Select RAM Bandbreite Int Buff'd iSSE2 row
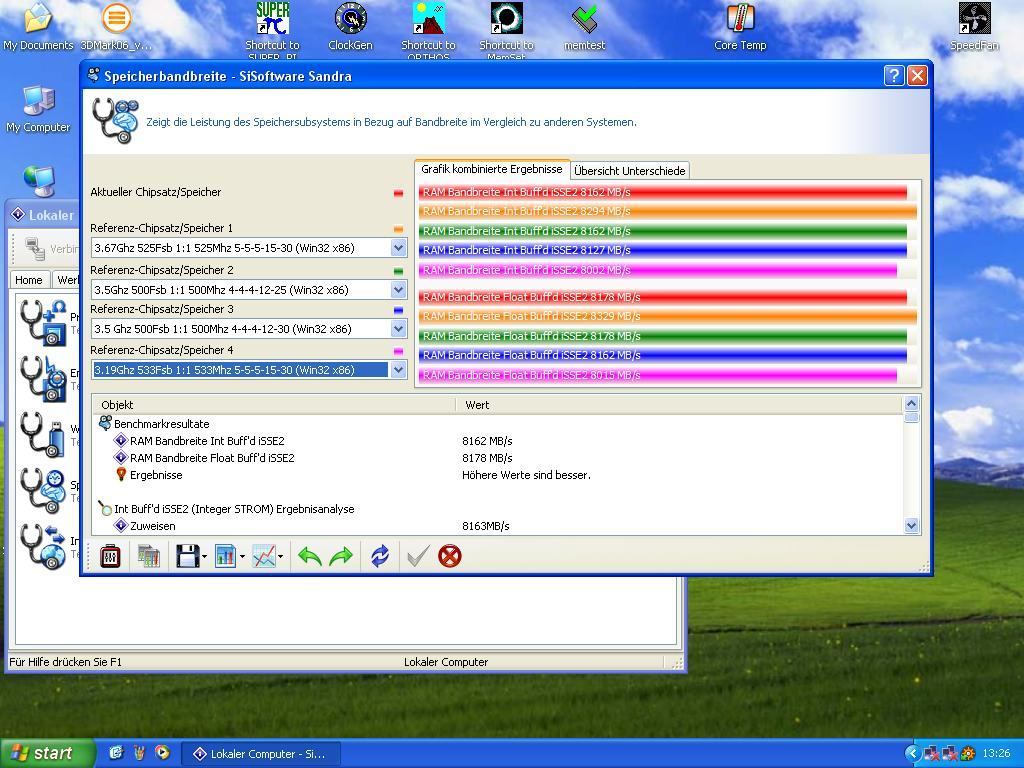1024x768 pixels. click(x=199, y=441)
